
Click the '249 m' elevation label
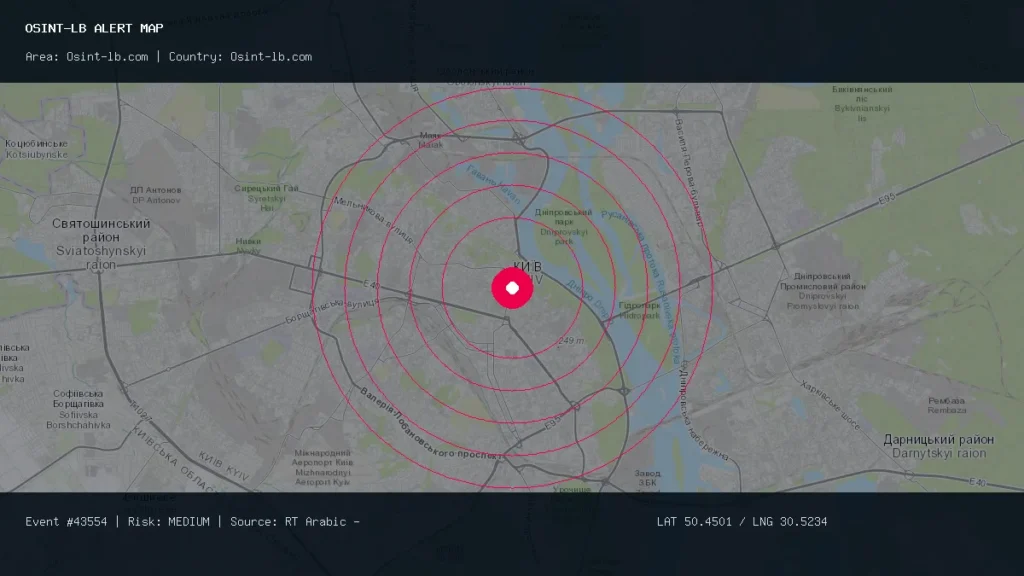571,341
